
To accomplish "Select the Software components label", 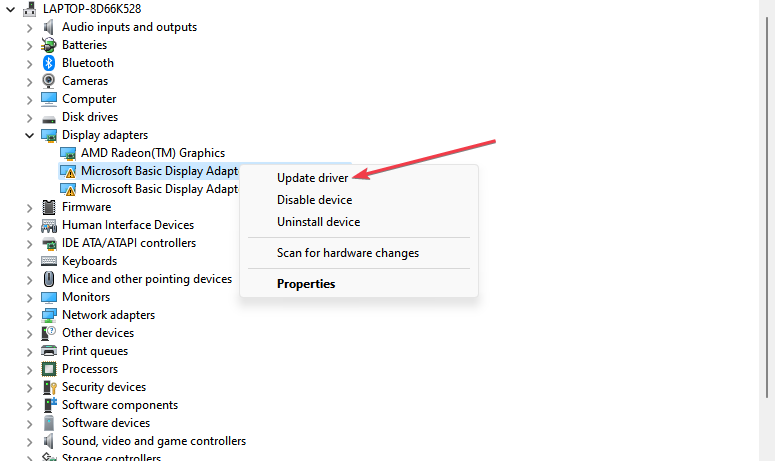I will pos(120,405).
